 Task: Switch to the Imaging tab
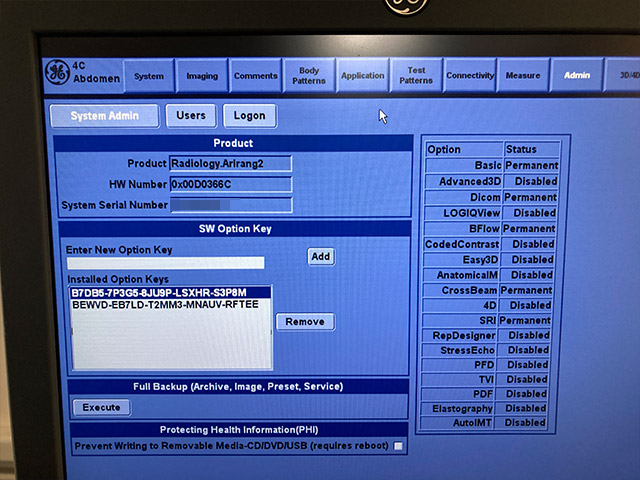pyautogui.click(x=202, y=76)
